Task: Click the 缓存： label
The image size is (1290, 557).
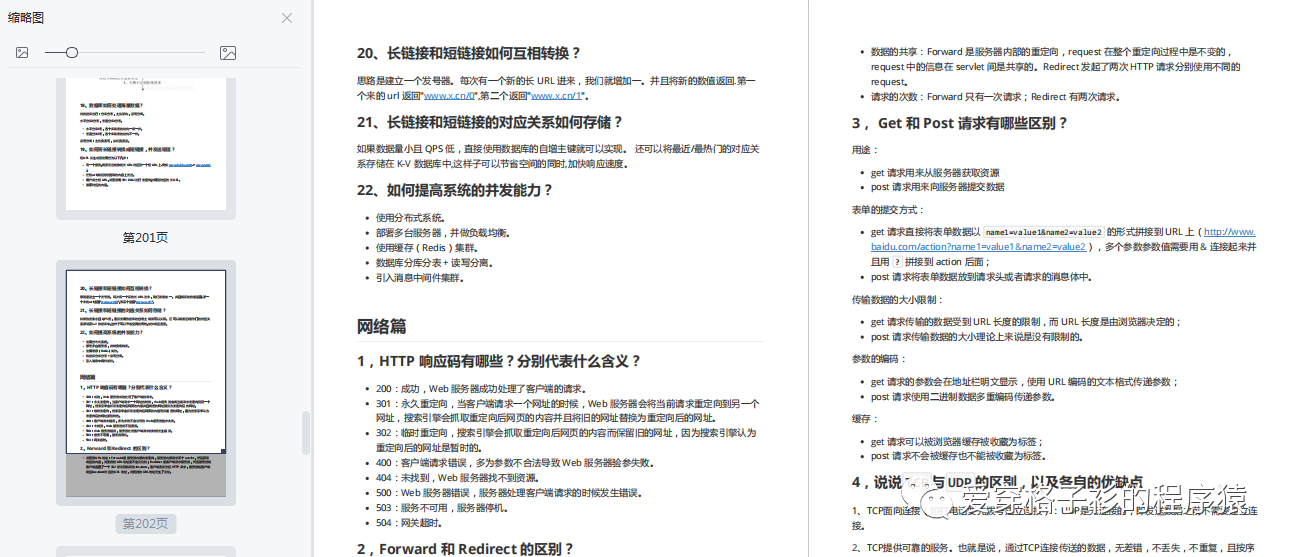Action: coord(865,419)
